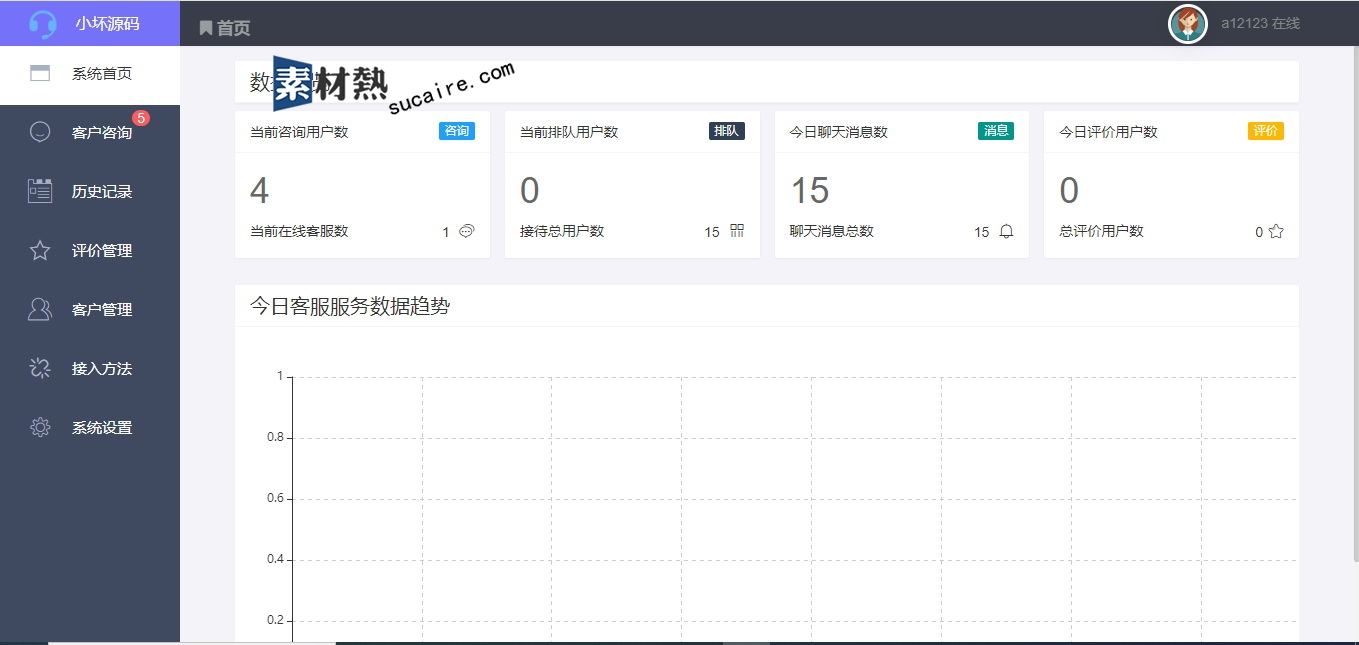Click the blue 咨询 tag
This screenshot has height=645, width=1359.
pyautogui.click(x=457, y=131)
